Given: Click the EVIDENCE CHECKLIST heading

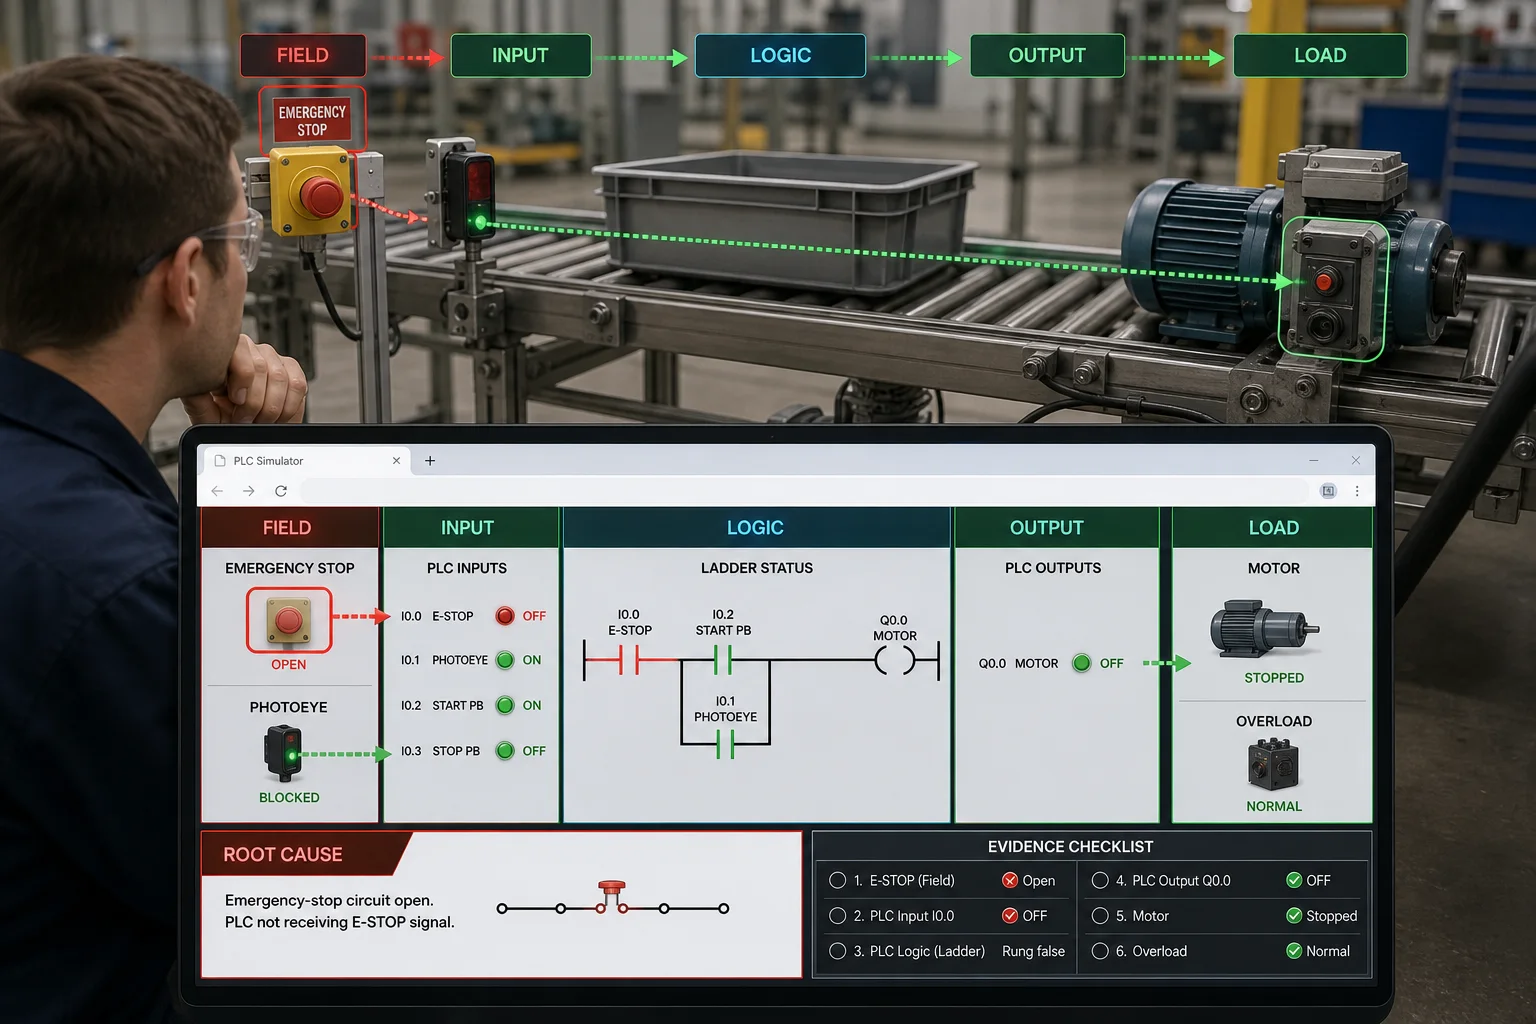Looking at the screenshot, I should (1071, 847).
